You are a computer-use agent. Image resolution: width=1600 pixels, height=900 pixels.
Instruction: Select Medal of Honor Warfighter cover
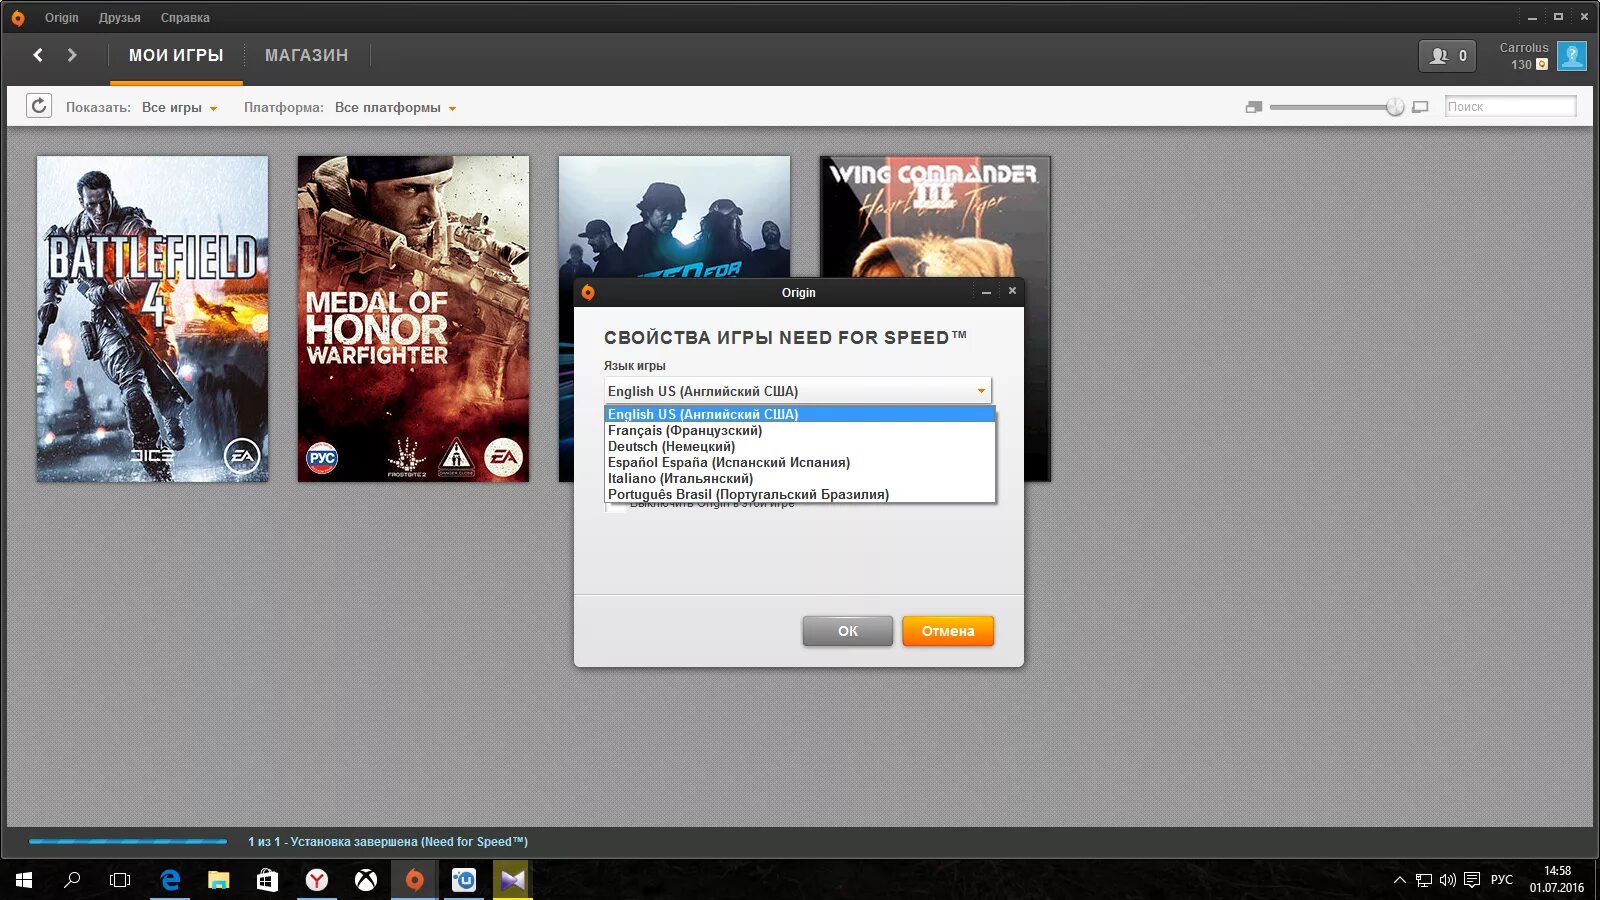click(413, 319)
